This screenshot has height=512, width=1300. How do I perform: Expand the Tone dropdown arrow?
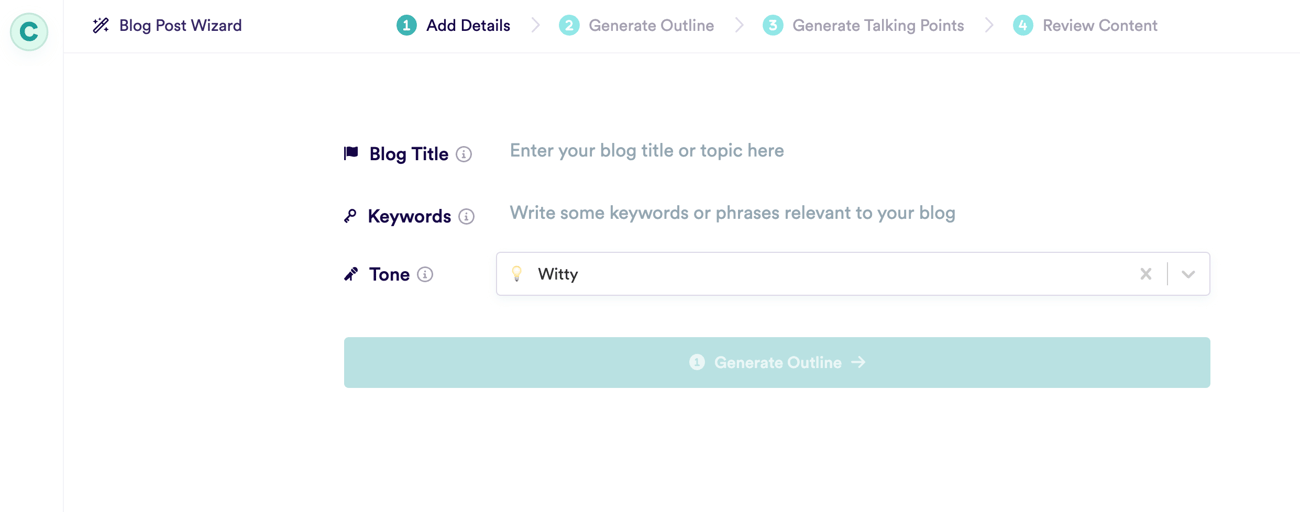coord(1188,274)
